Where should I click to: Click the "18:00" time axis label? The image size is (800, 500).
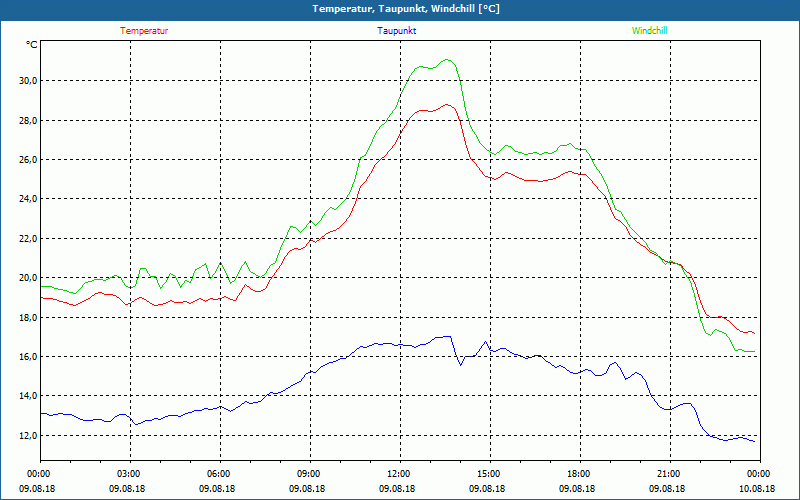(579, 474)
